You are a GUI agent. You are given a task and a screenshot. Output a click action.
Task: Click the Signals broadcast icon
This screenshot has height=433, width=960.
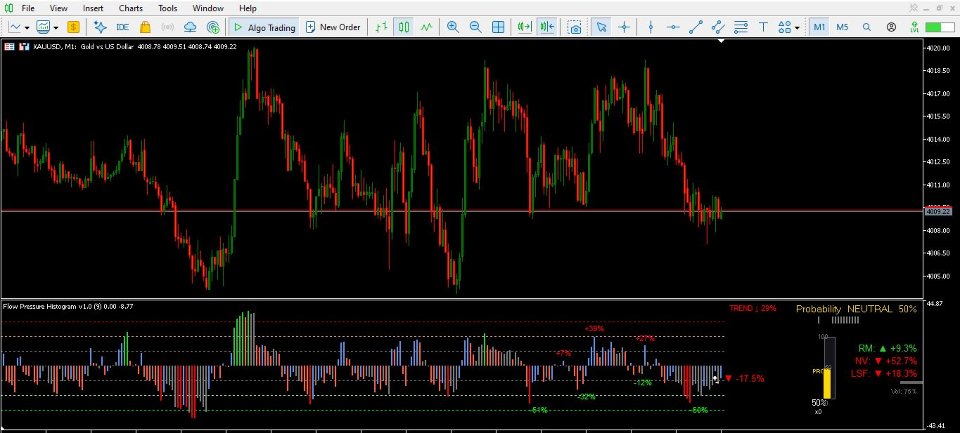(168, 28)
